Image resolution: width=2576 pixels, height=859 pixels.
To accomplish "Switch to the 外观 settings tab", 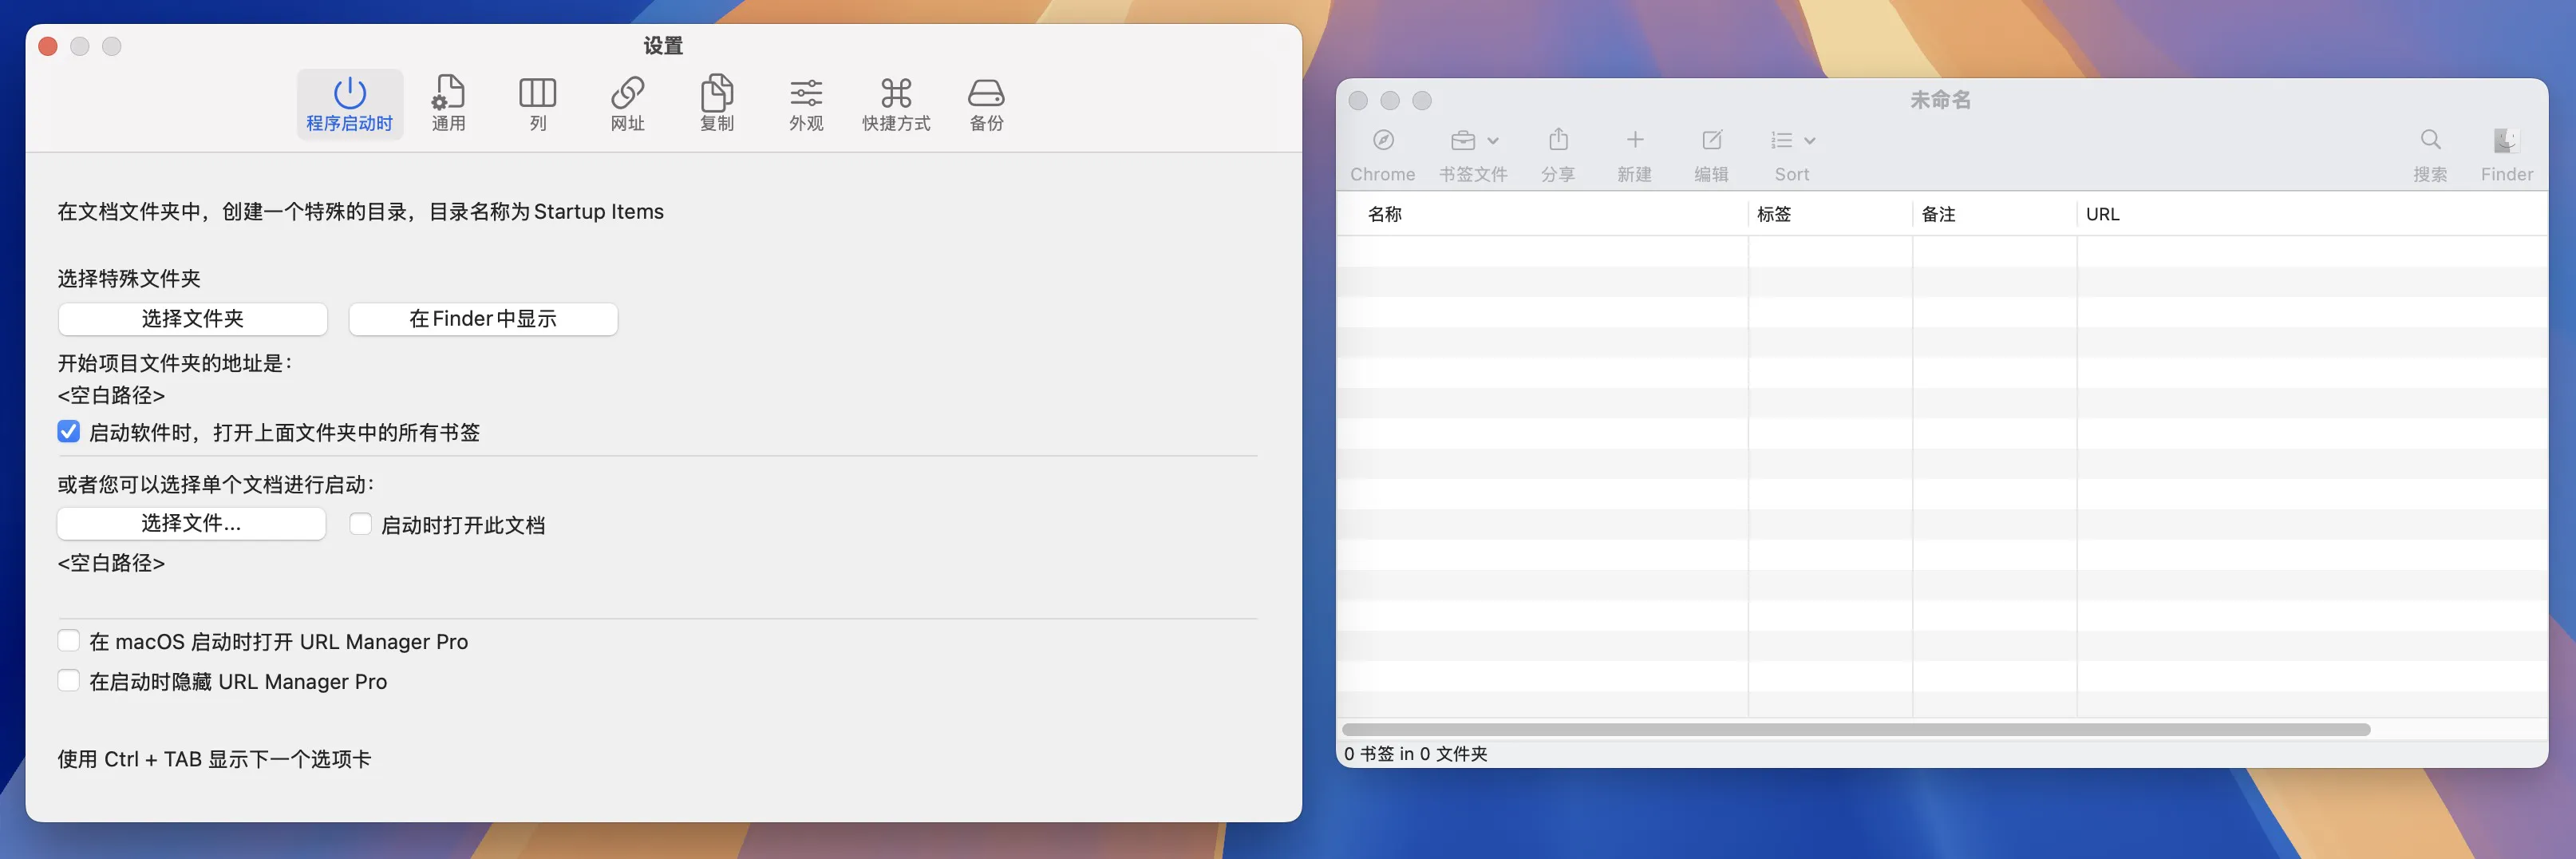I will click(806, 104).
